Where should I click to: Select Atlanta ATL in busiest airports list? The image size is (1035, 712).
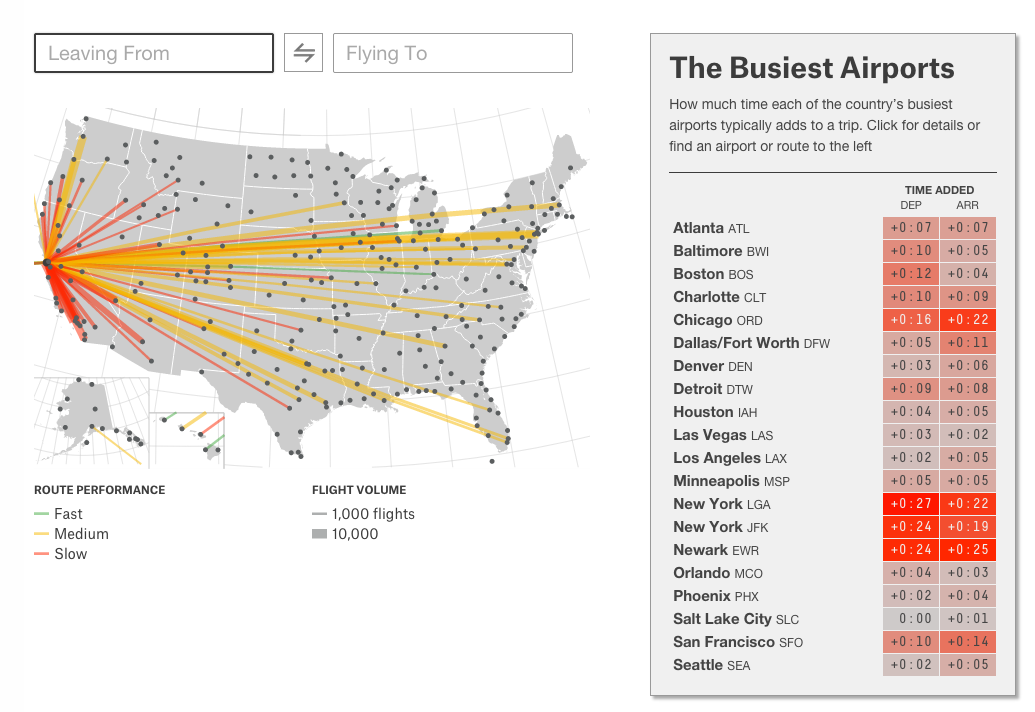click(x=834, y=228)
